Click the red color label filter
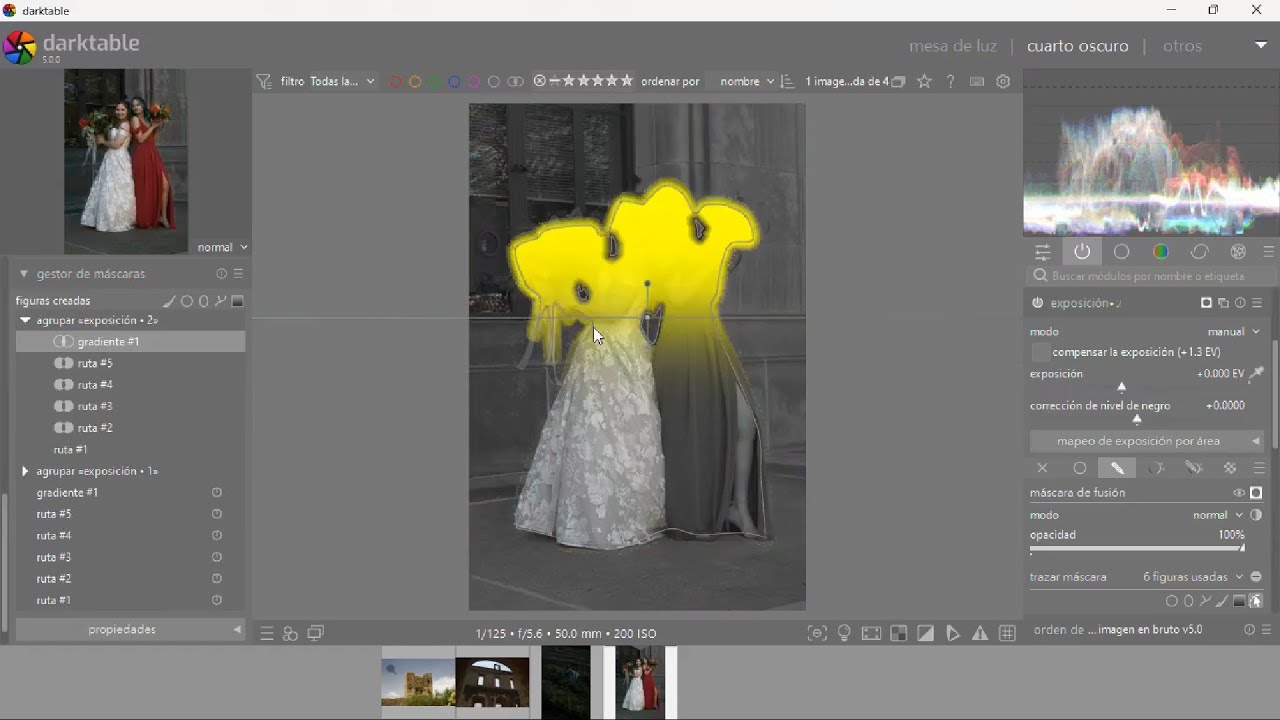 pos(396,82)
